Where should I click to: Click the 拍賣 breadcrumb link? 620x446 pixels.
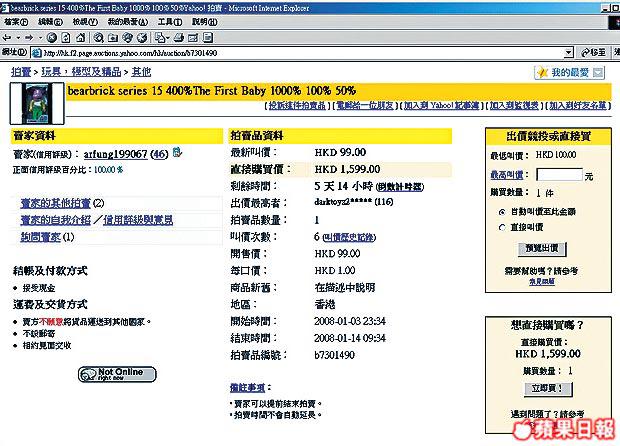coord(21,72)
